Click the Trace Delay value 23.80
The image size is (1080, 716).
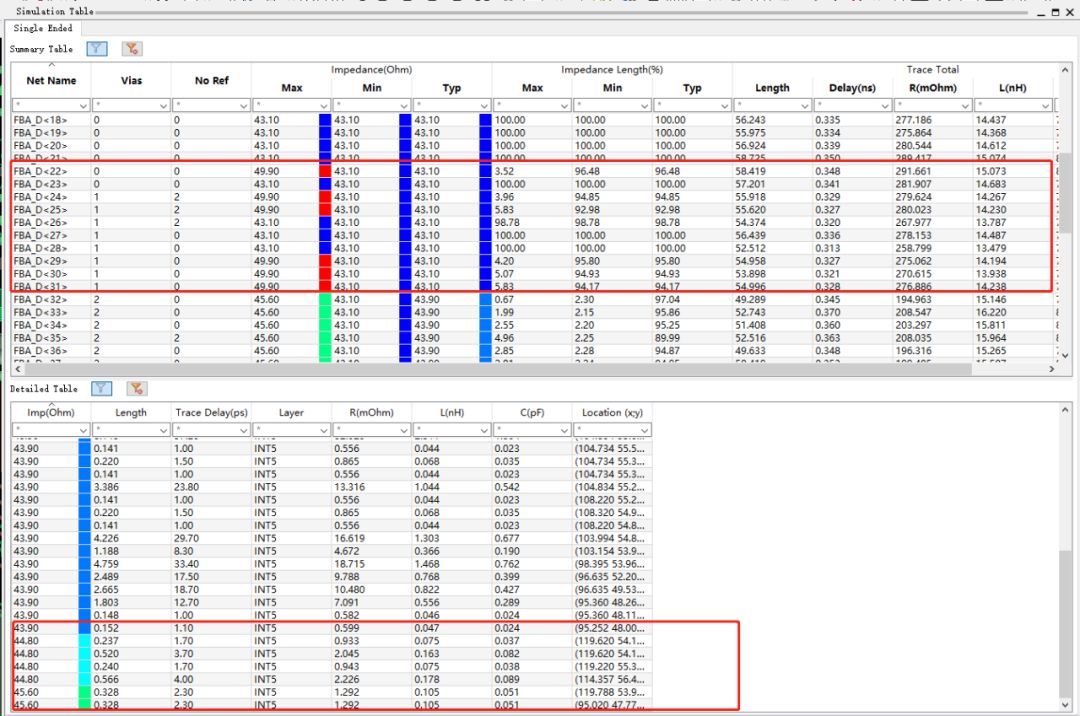[187, 487]
